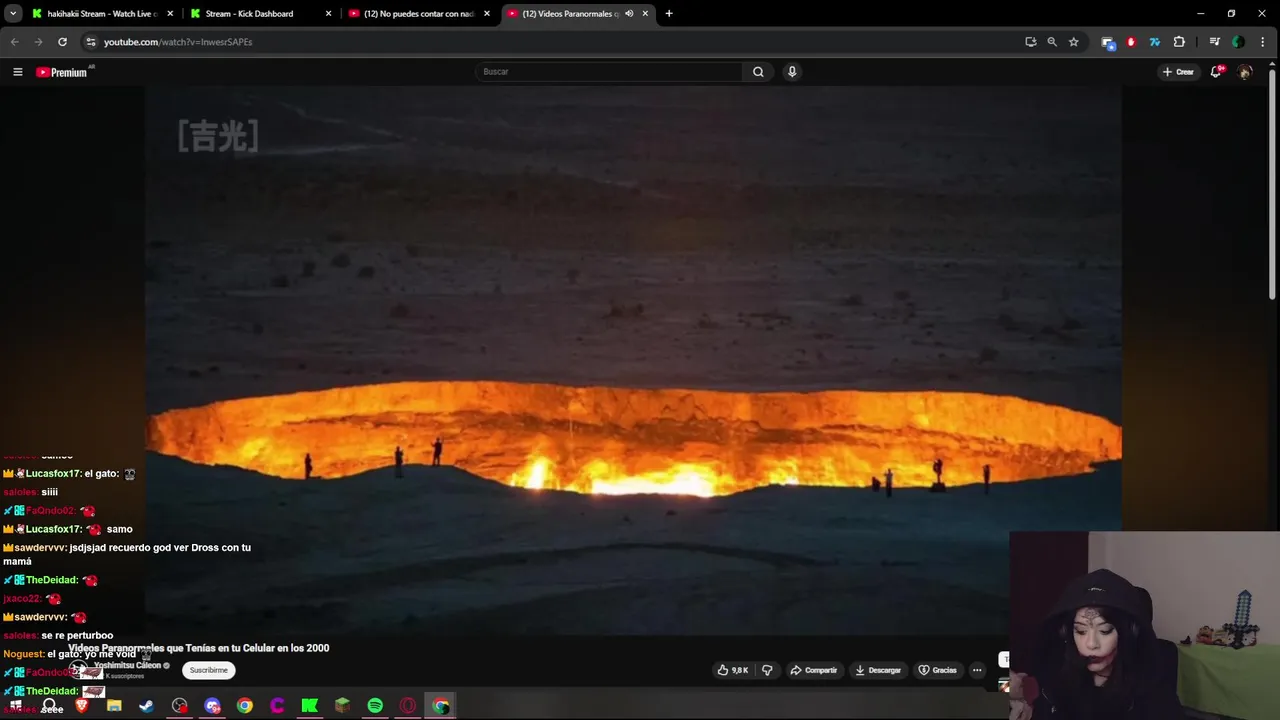The width and height of the screenshot is (1280, 720).
Task: Open Yoshimitsu Cáleon channel name link
Action: tap(127, 666)
